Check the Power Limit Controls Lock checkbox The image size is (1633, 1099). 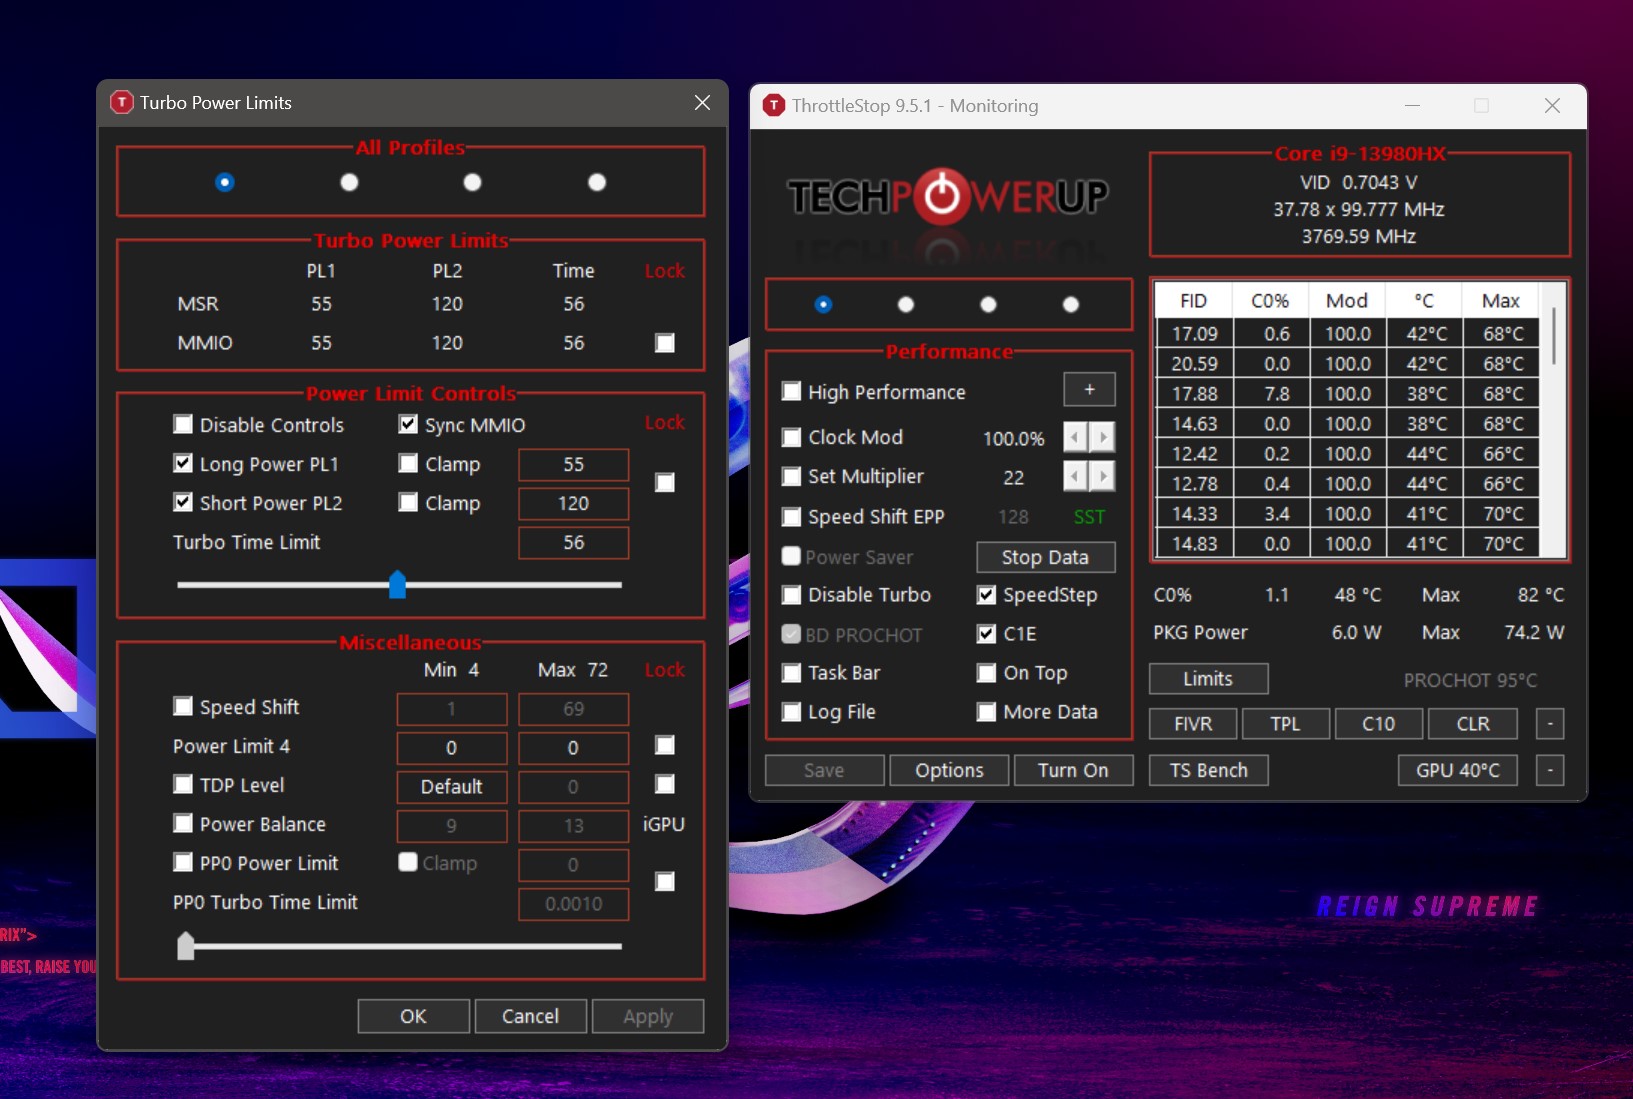665,482
